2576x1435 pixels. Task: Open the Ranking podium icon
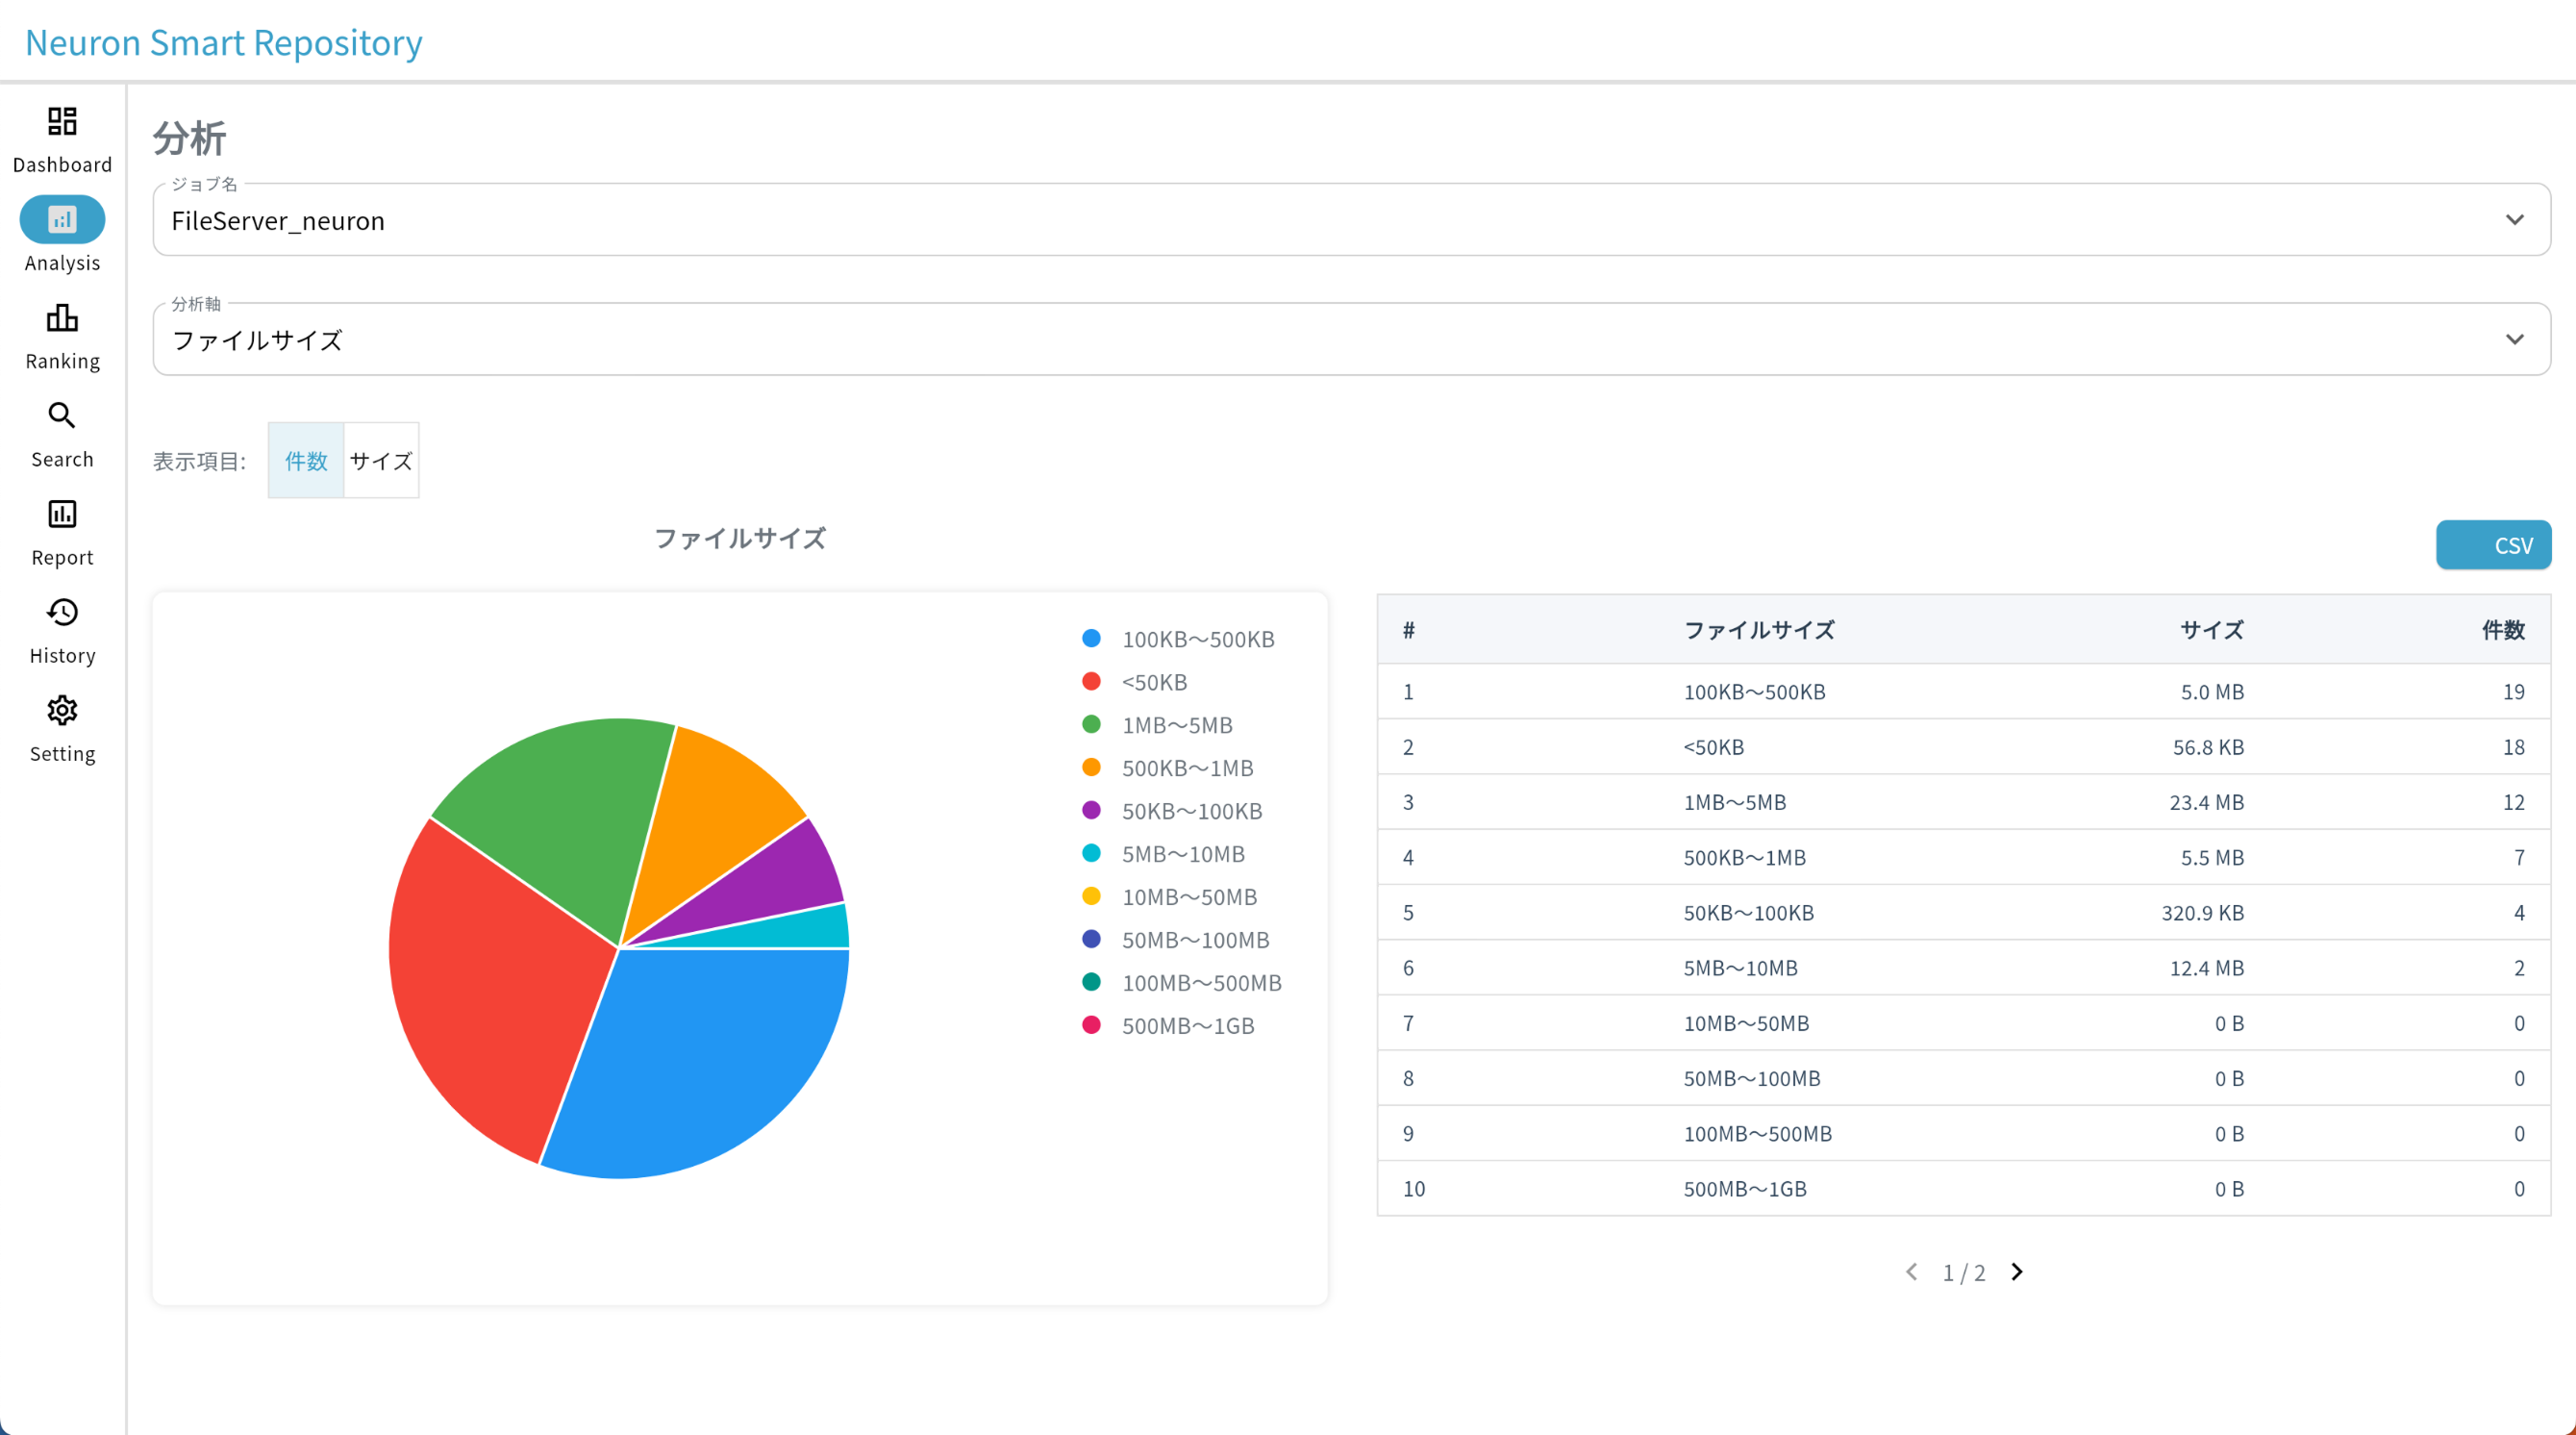pyautogui.click(x=62, y=318)
